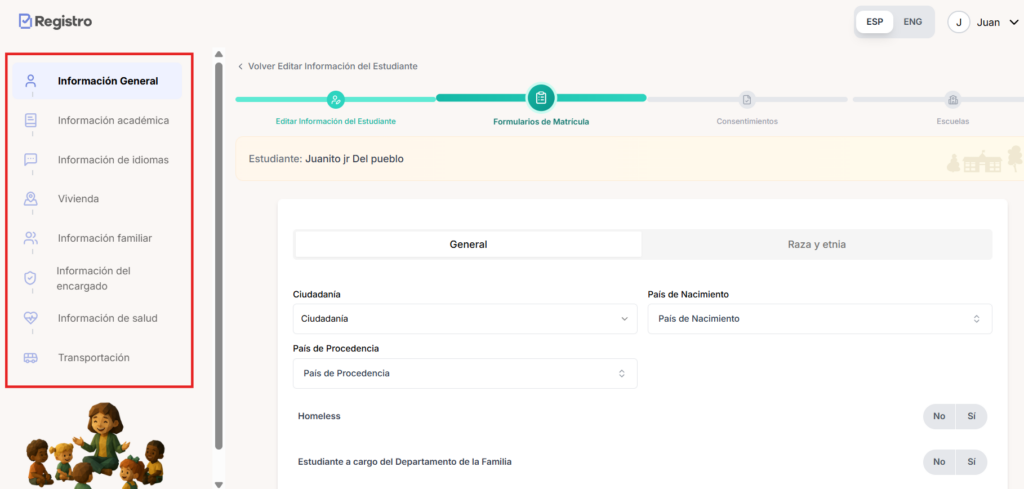Viewport: 1024px width, 489px height.
Task: Click the Información de salud heart icon
Action: point(31,318)
